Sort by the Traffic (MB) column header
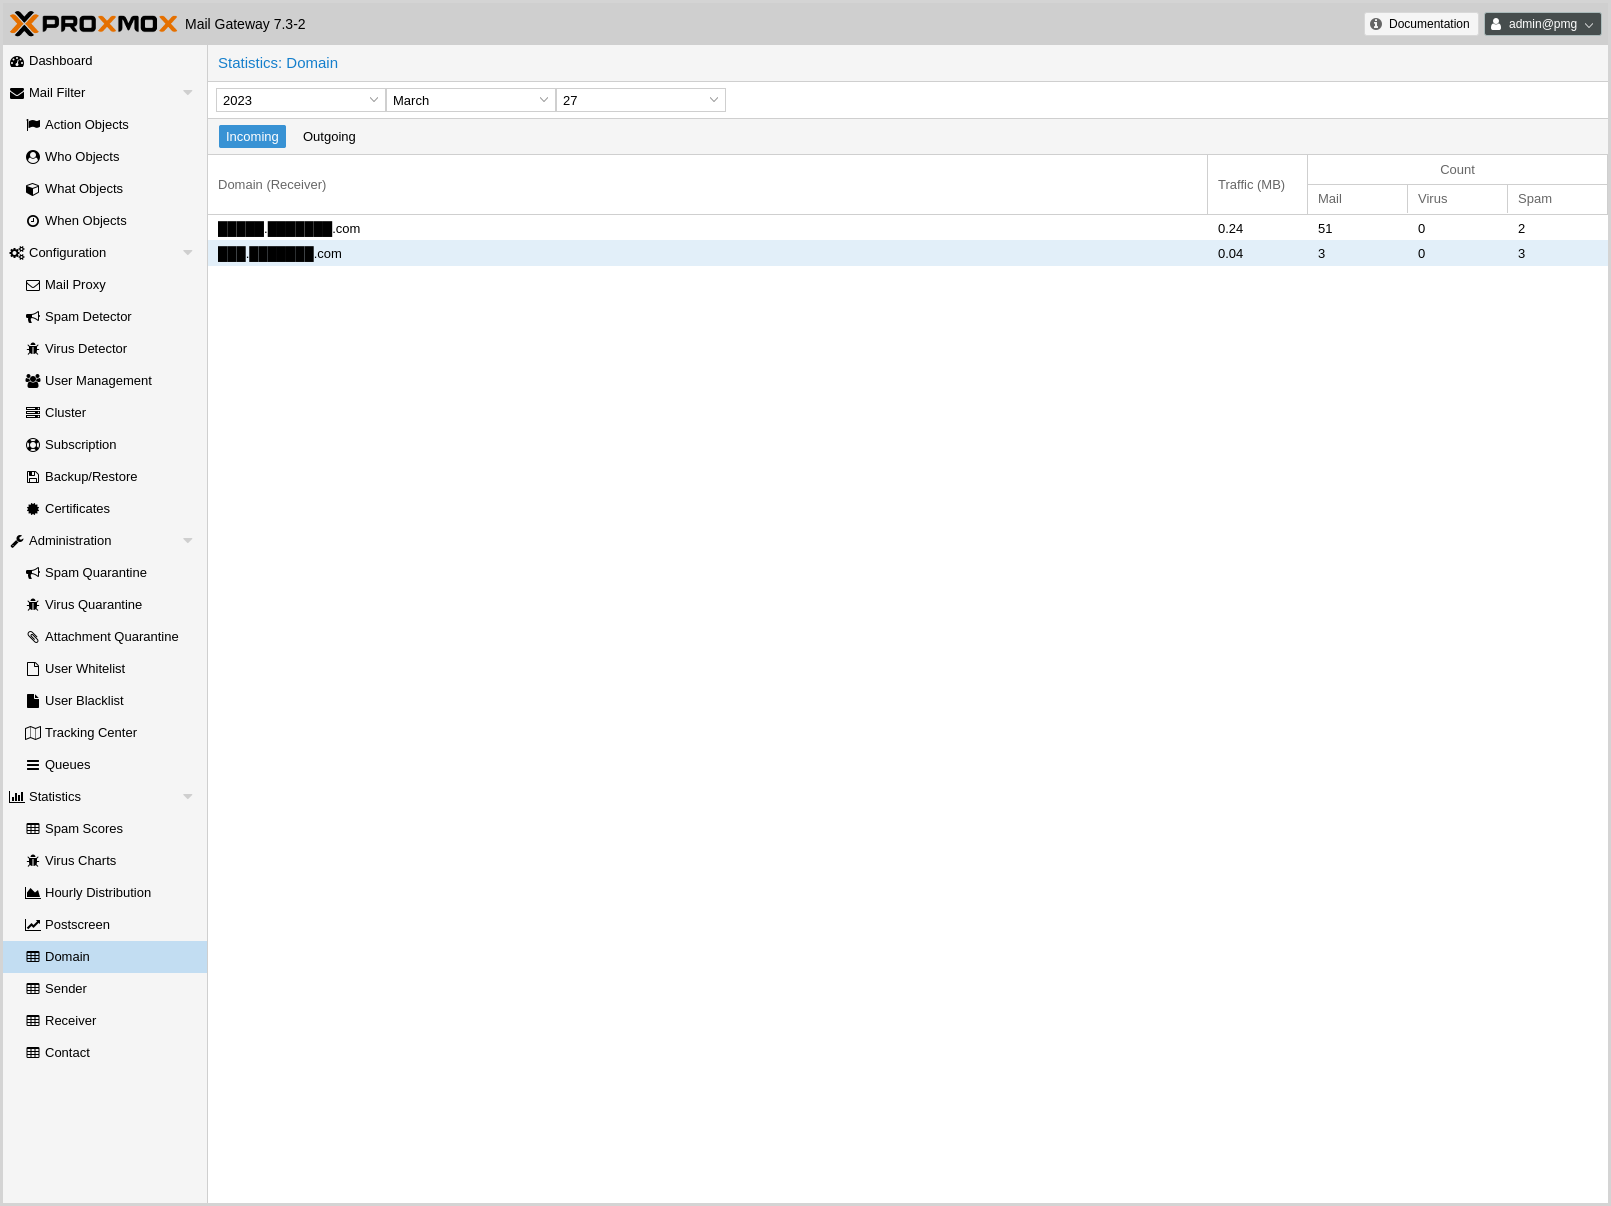 1251,185
